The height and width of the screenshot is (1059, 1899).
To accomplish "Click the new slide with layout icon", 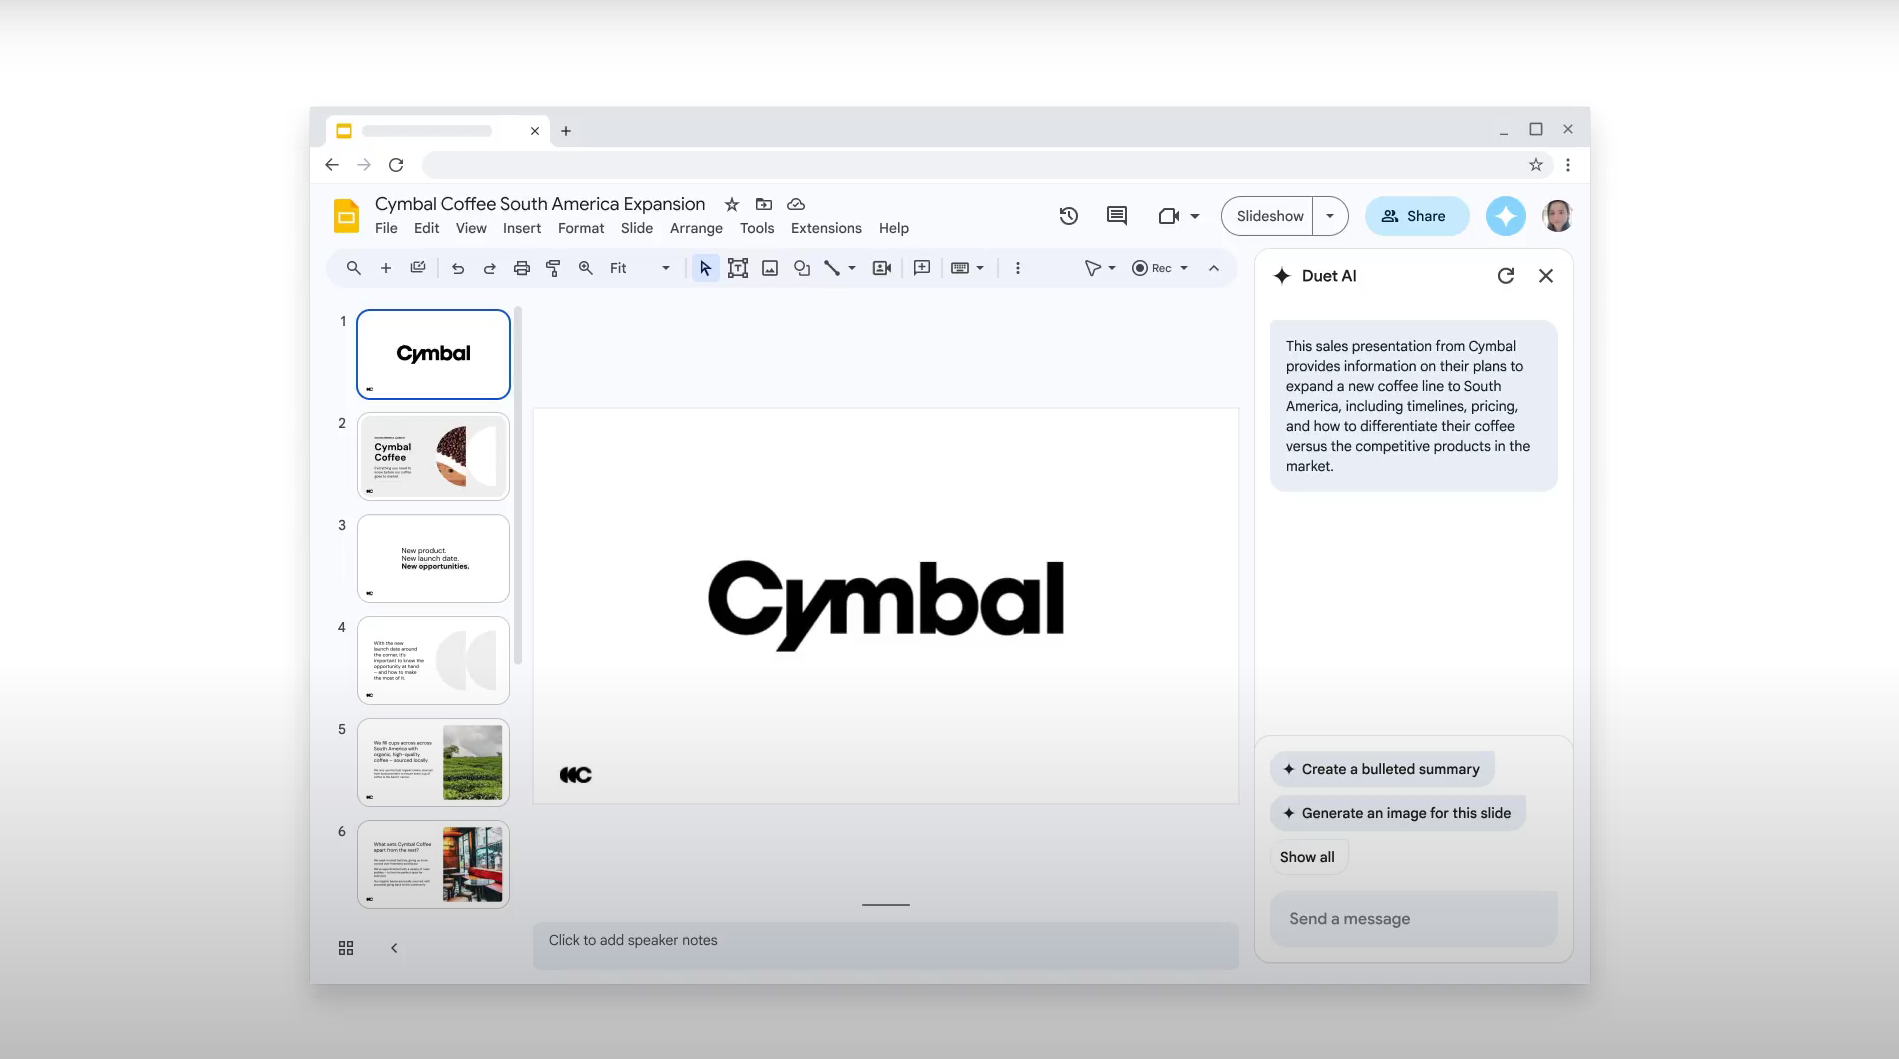I will [x=418, y=268].
